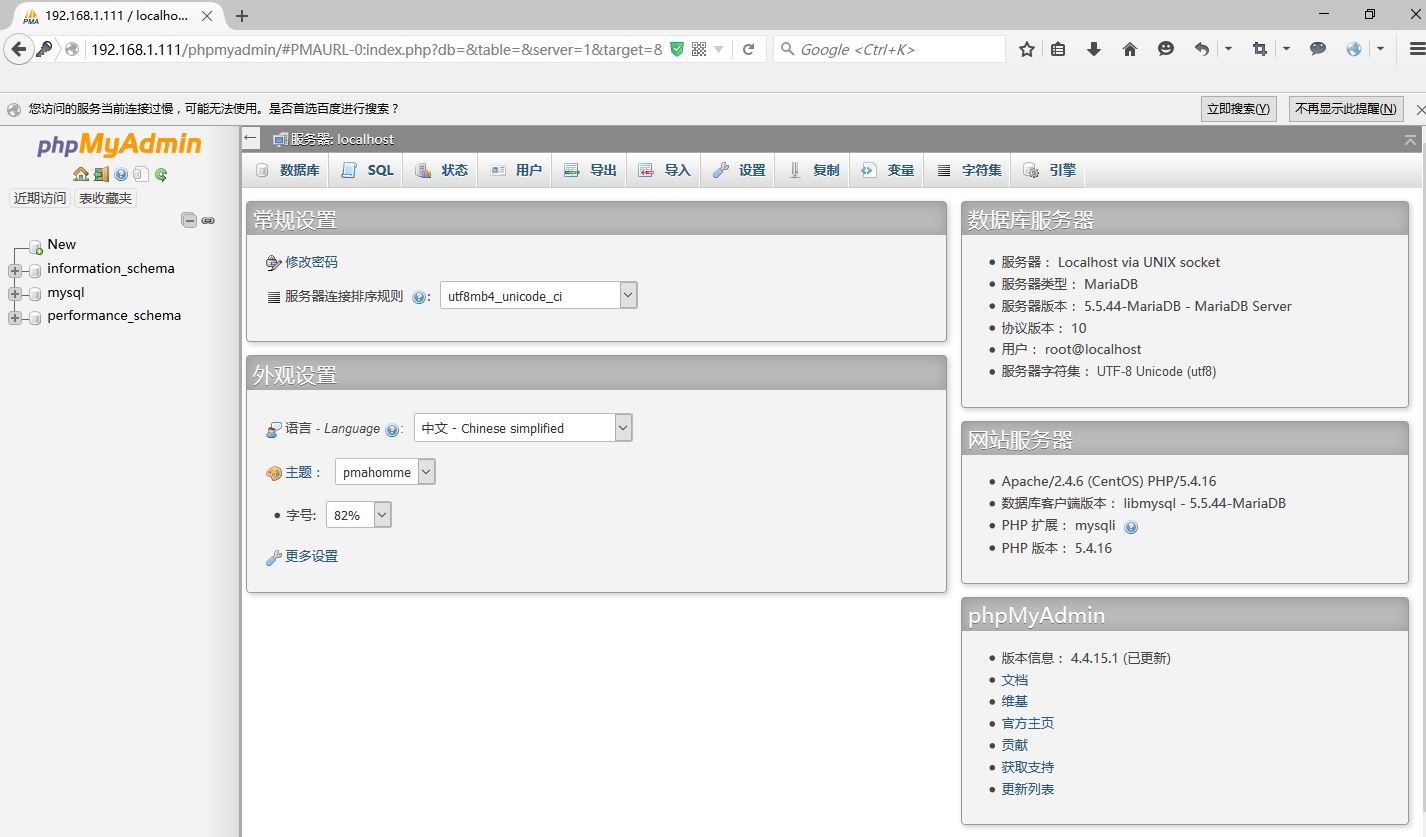Open the SQL query tab in the toolbar
1426x837 pixels.
pos(366,170)
